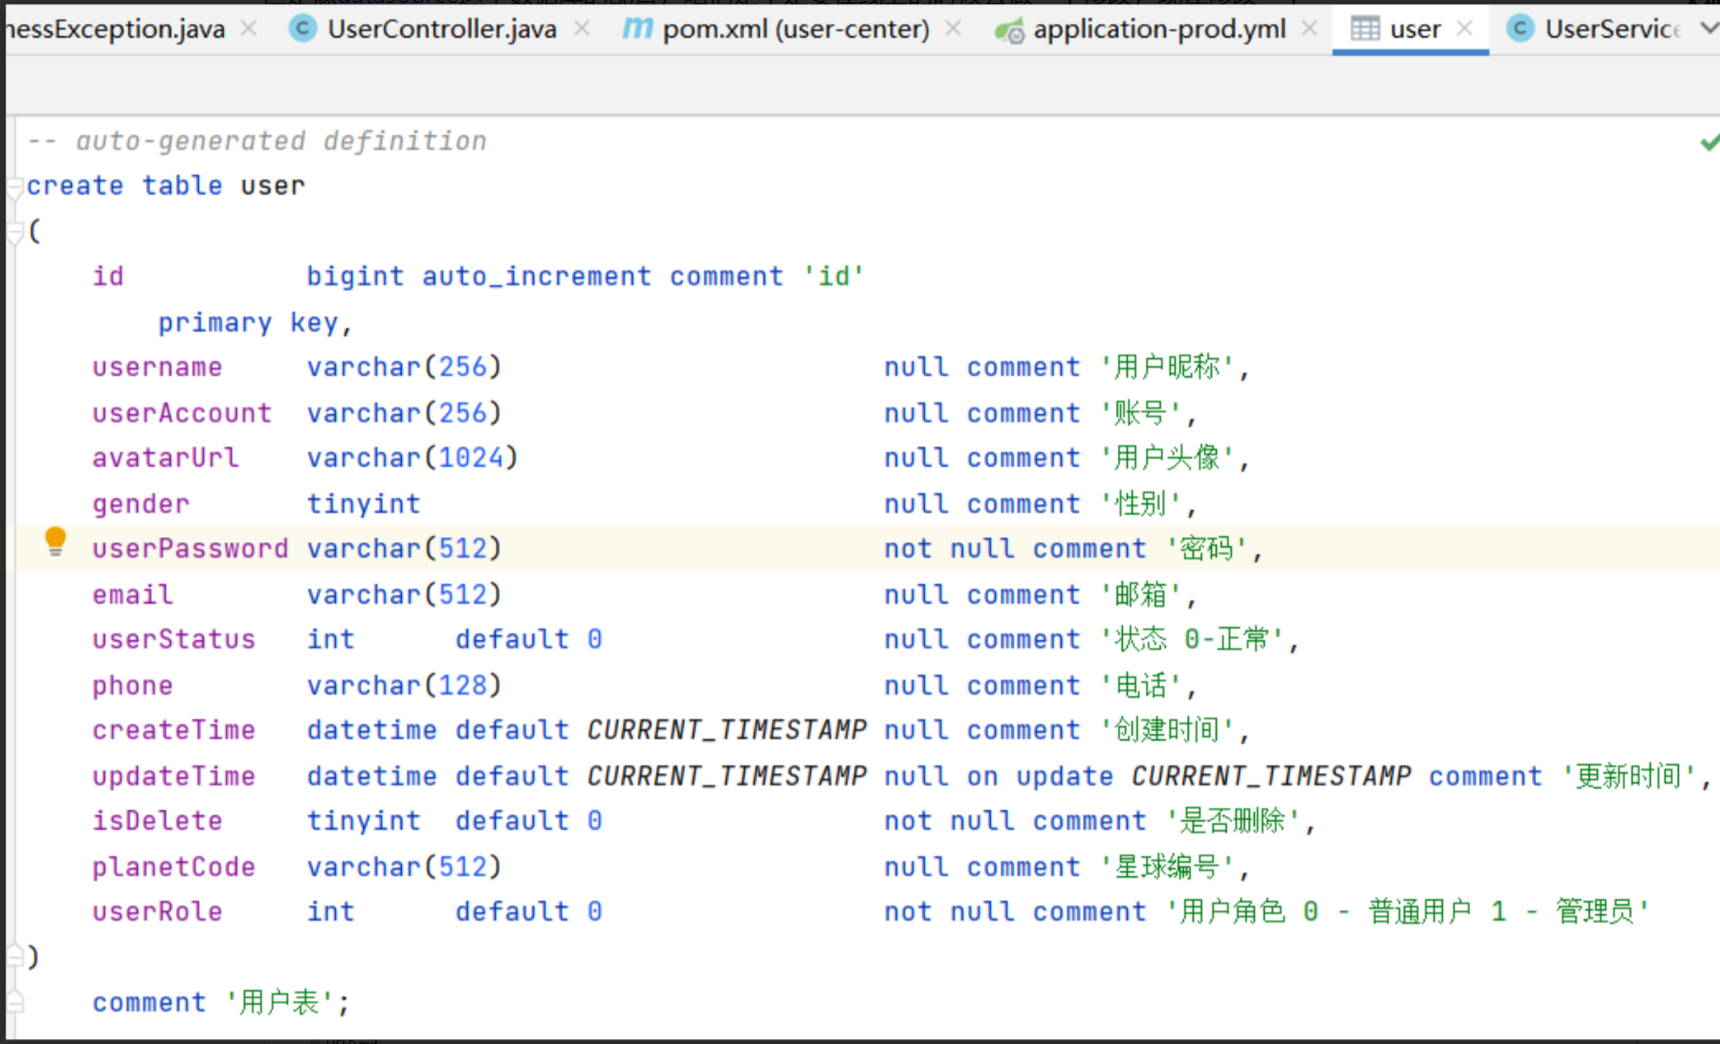Switch to the application-prod.yml tab

(1159, 29)
